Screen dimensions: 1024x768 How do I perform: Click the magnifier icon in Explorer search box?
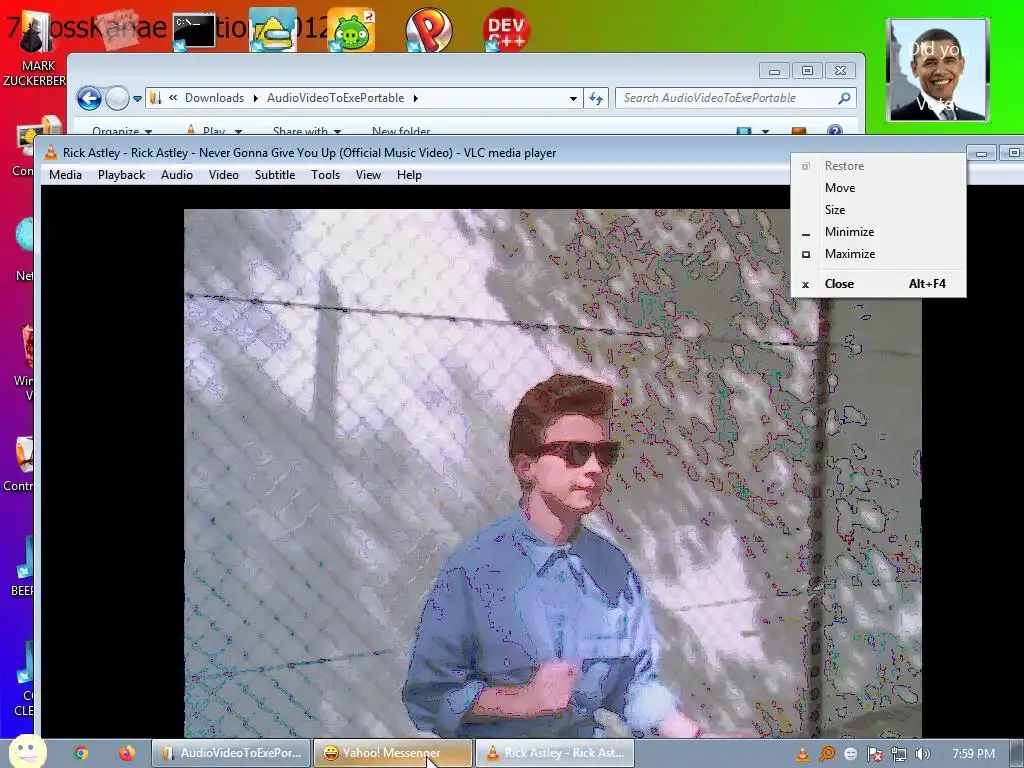point(844,98)
